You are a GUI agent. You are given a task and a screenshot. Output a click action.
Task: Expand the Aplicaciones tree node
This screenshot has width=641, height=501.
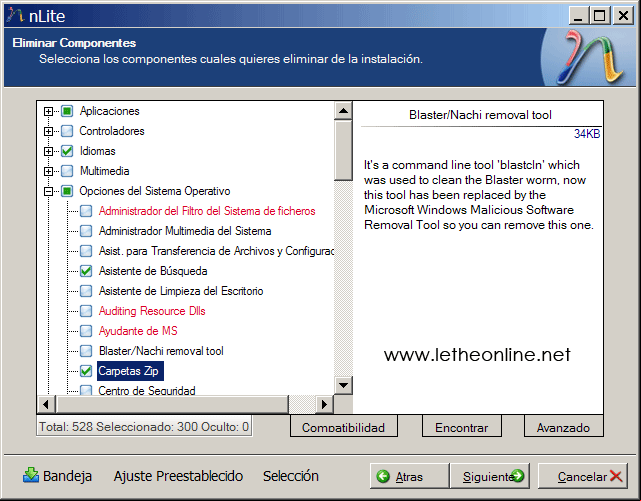click(x=48, y=111)
